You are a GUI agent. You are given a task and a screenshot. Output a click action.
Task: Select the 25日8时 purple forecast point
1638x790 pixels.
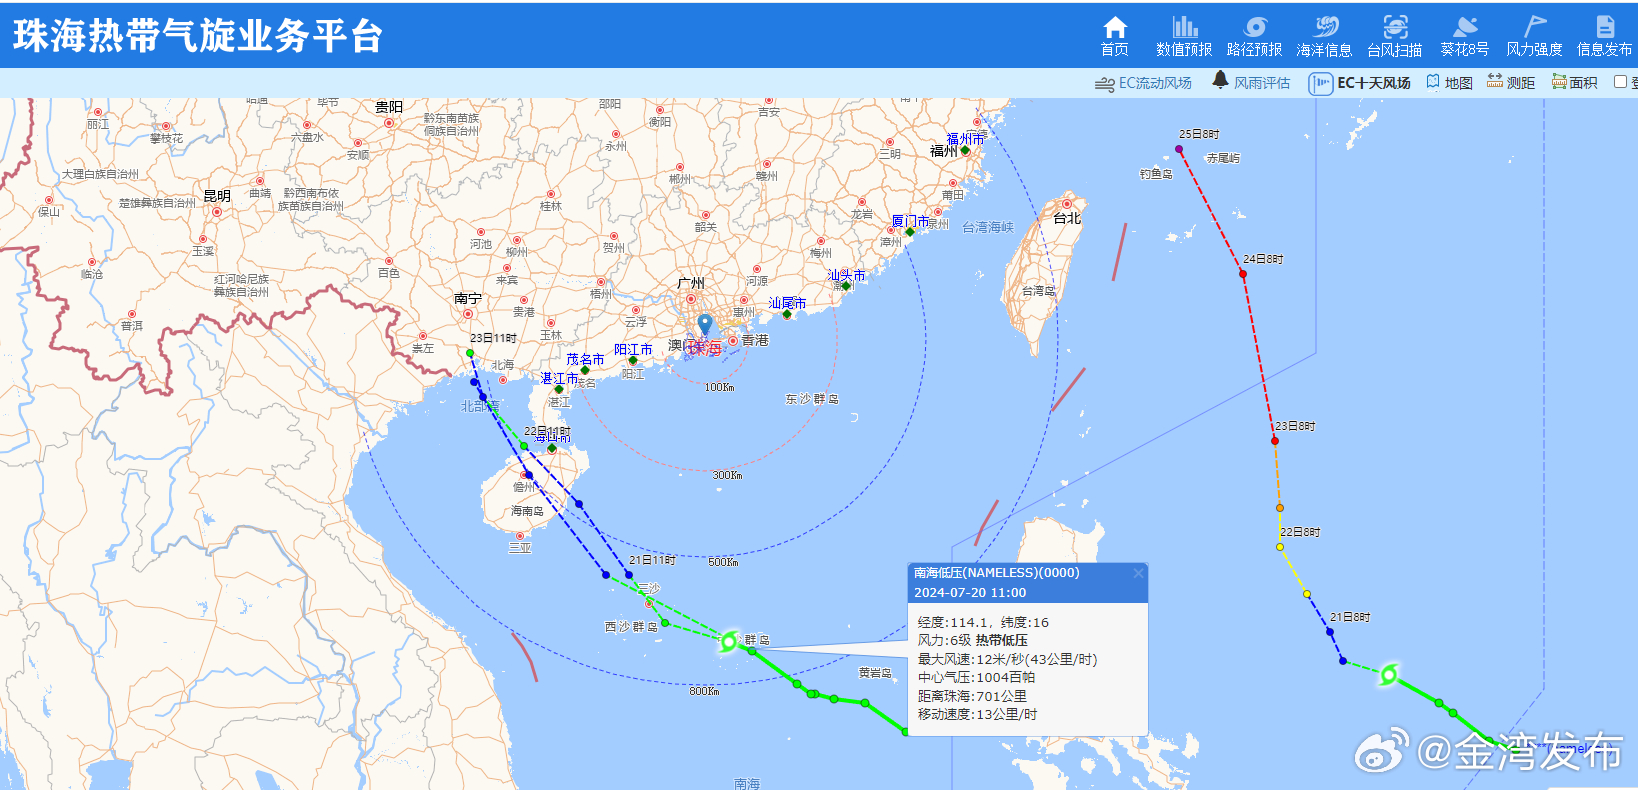1179,149
